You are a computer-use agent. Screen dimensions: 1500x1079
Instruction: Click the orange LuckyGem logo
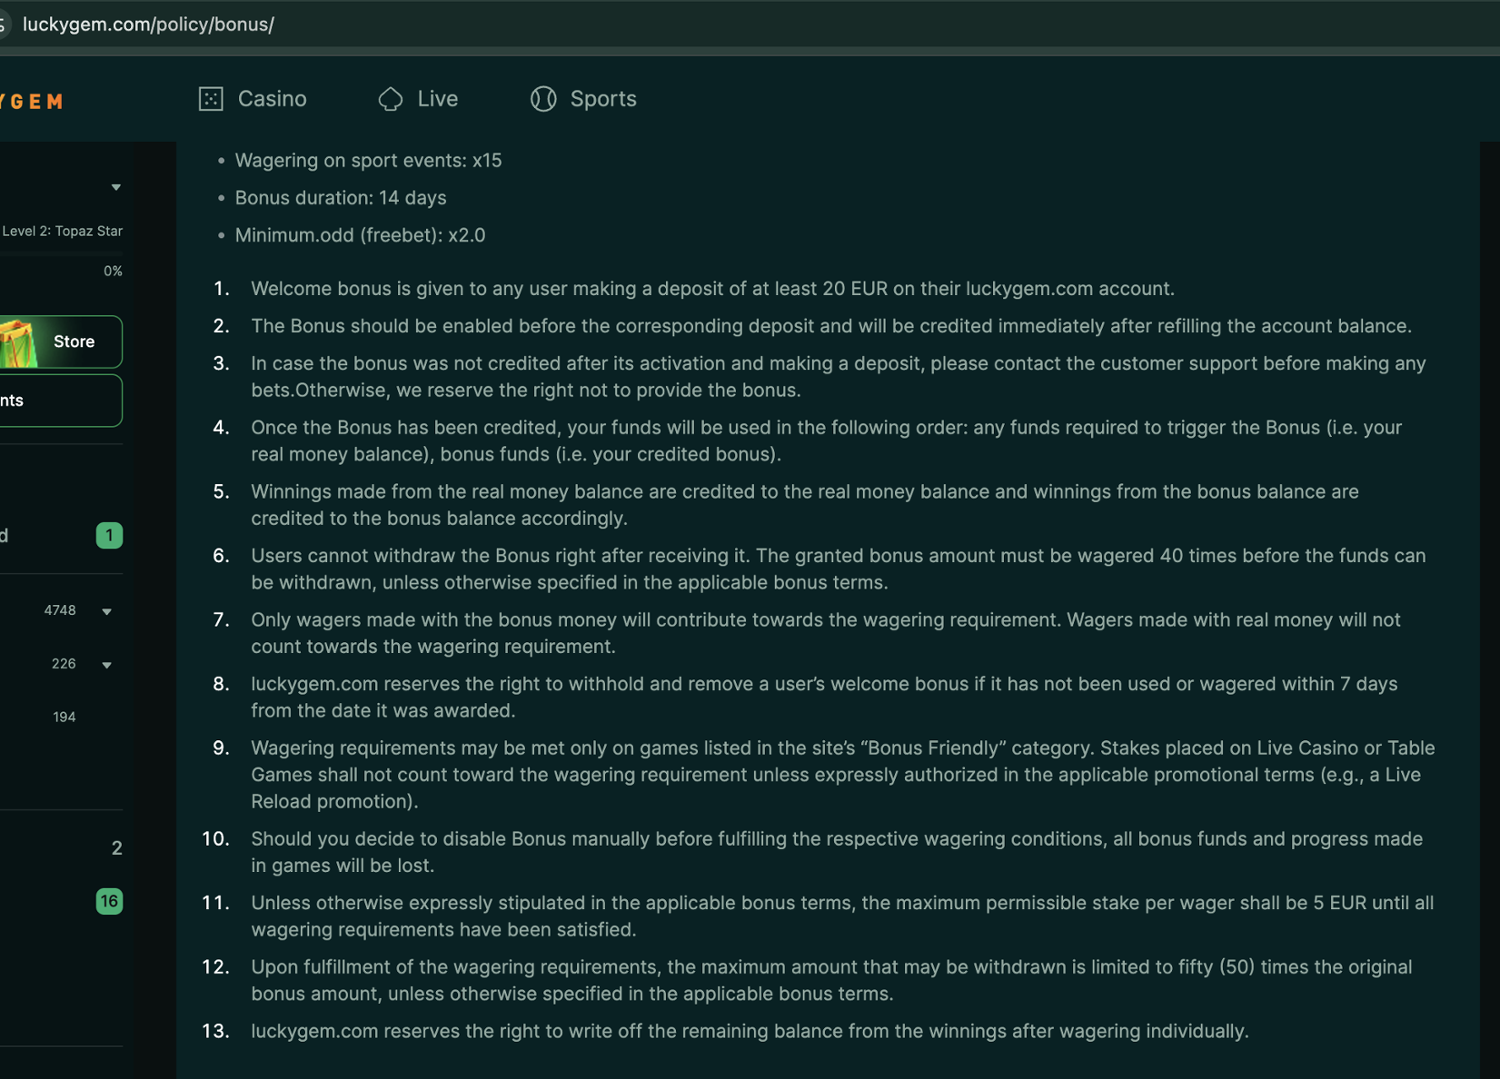click(x=32, y=102)
